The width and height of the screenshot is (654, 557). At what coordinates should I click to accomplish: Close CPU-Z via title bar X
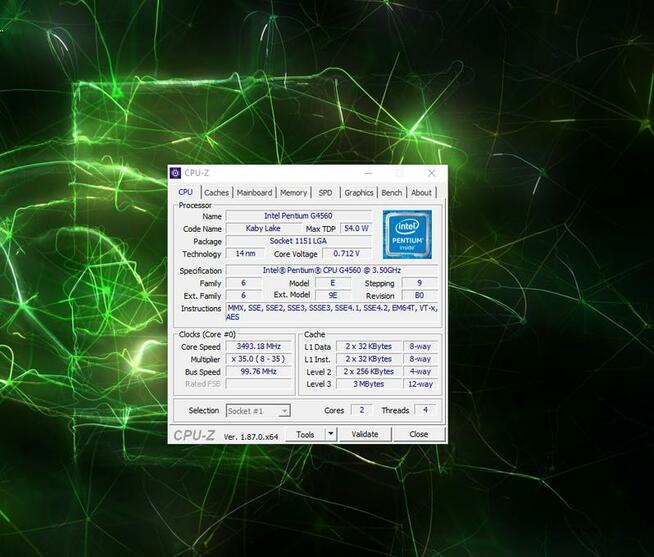click(x=432, y=173)
